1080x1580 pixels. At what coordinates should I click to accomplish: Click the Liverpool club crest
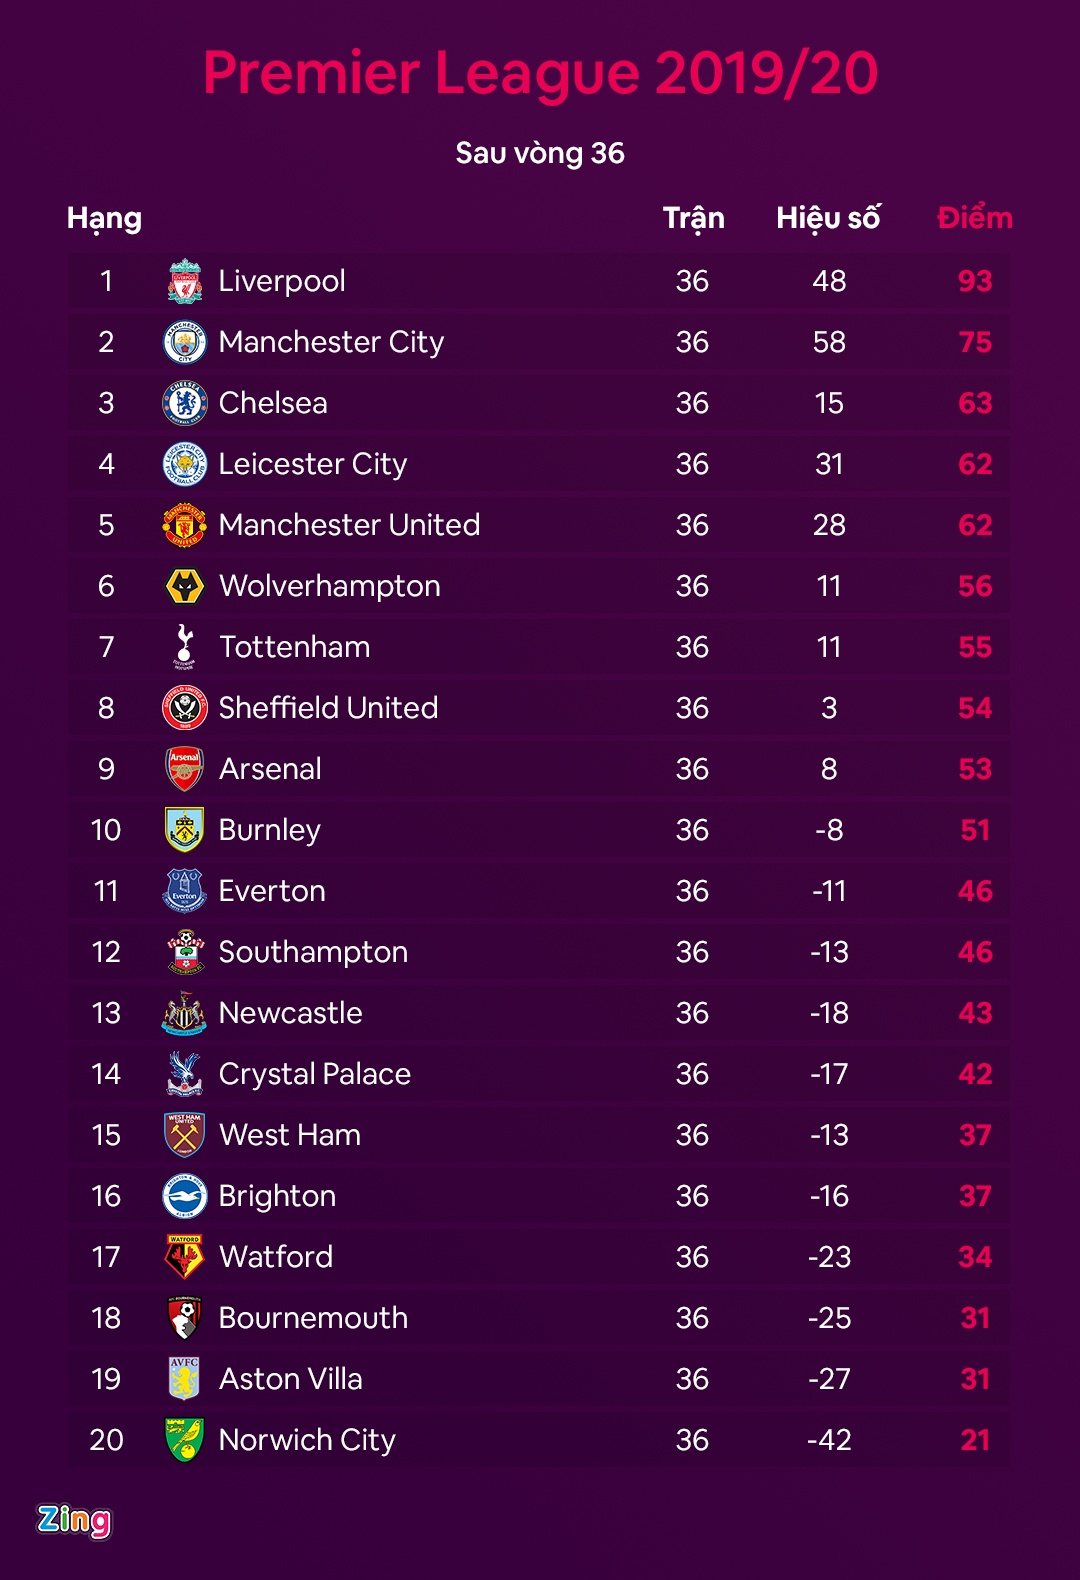tap(185, 281)
